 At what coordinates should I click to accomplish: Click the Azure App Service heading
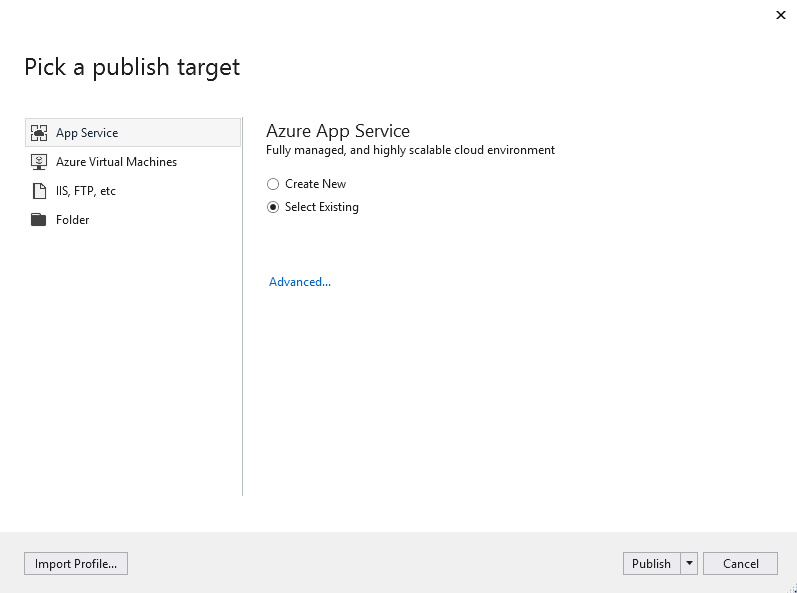(x=338, y=131)
